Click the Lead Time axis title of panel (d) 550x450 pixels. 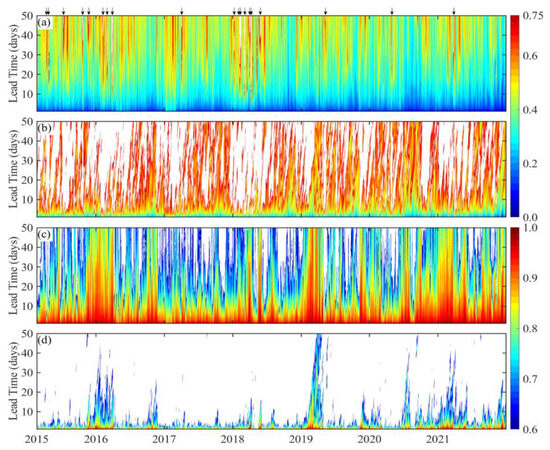point(13,381)
